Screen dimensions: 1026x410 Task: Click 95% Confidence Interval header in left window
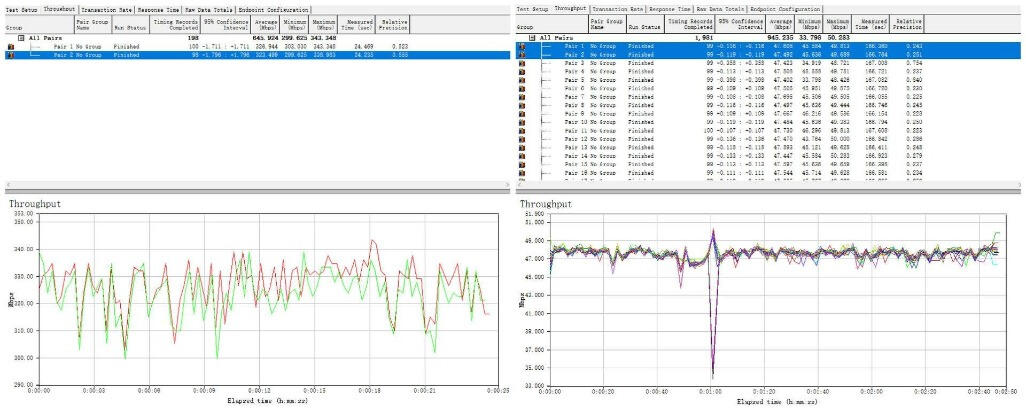pyautogui.click(x=226, y=26)
